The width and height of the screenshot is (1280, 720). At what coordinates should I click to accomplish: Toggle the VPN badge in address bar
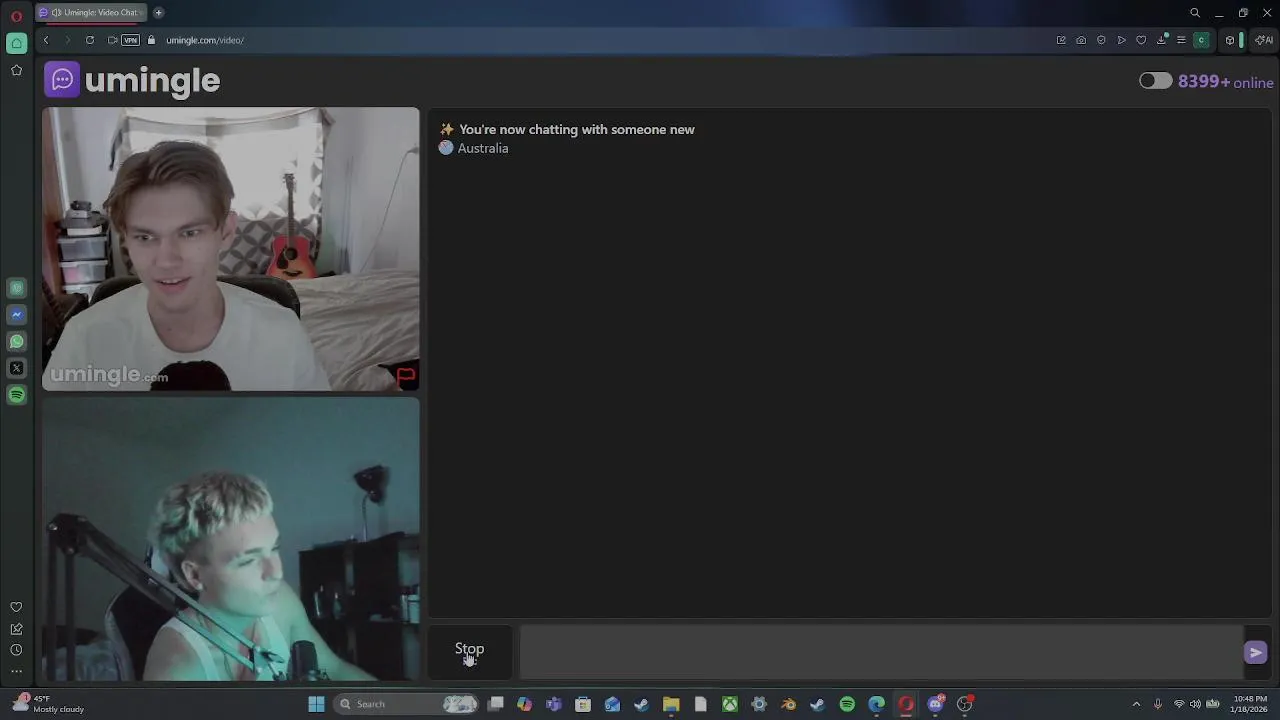coord(130,40)
